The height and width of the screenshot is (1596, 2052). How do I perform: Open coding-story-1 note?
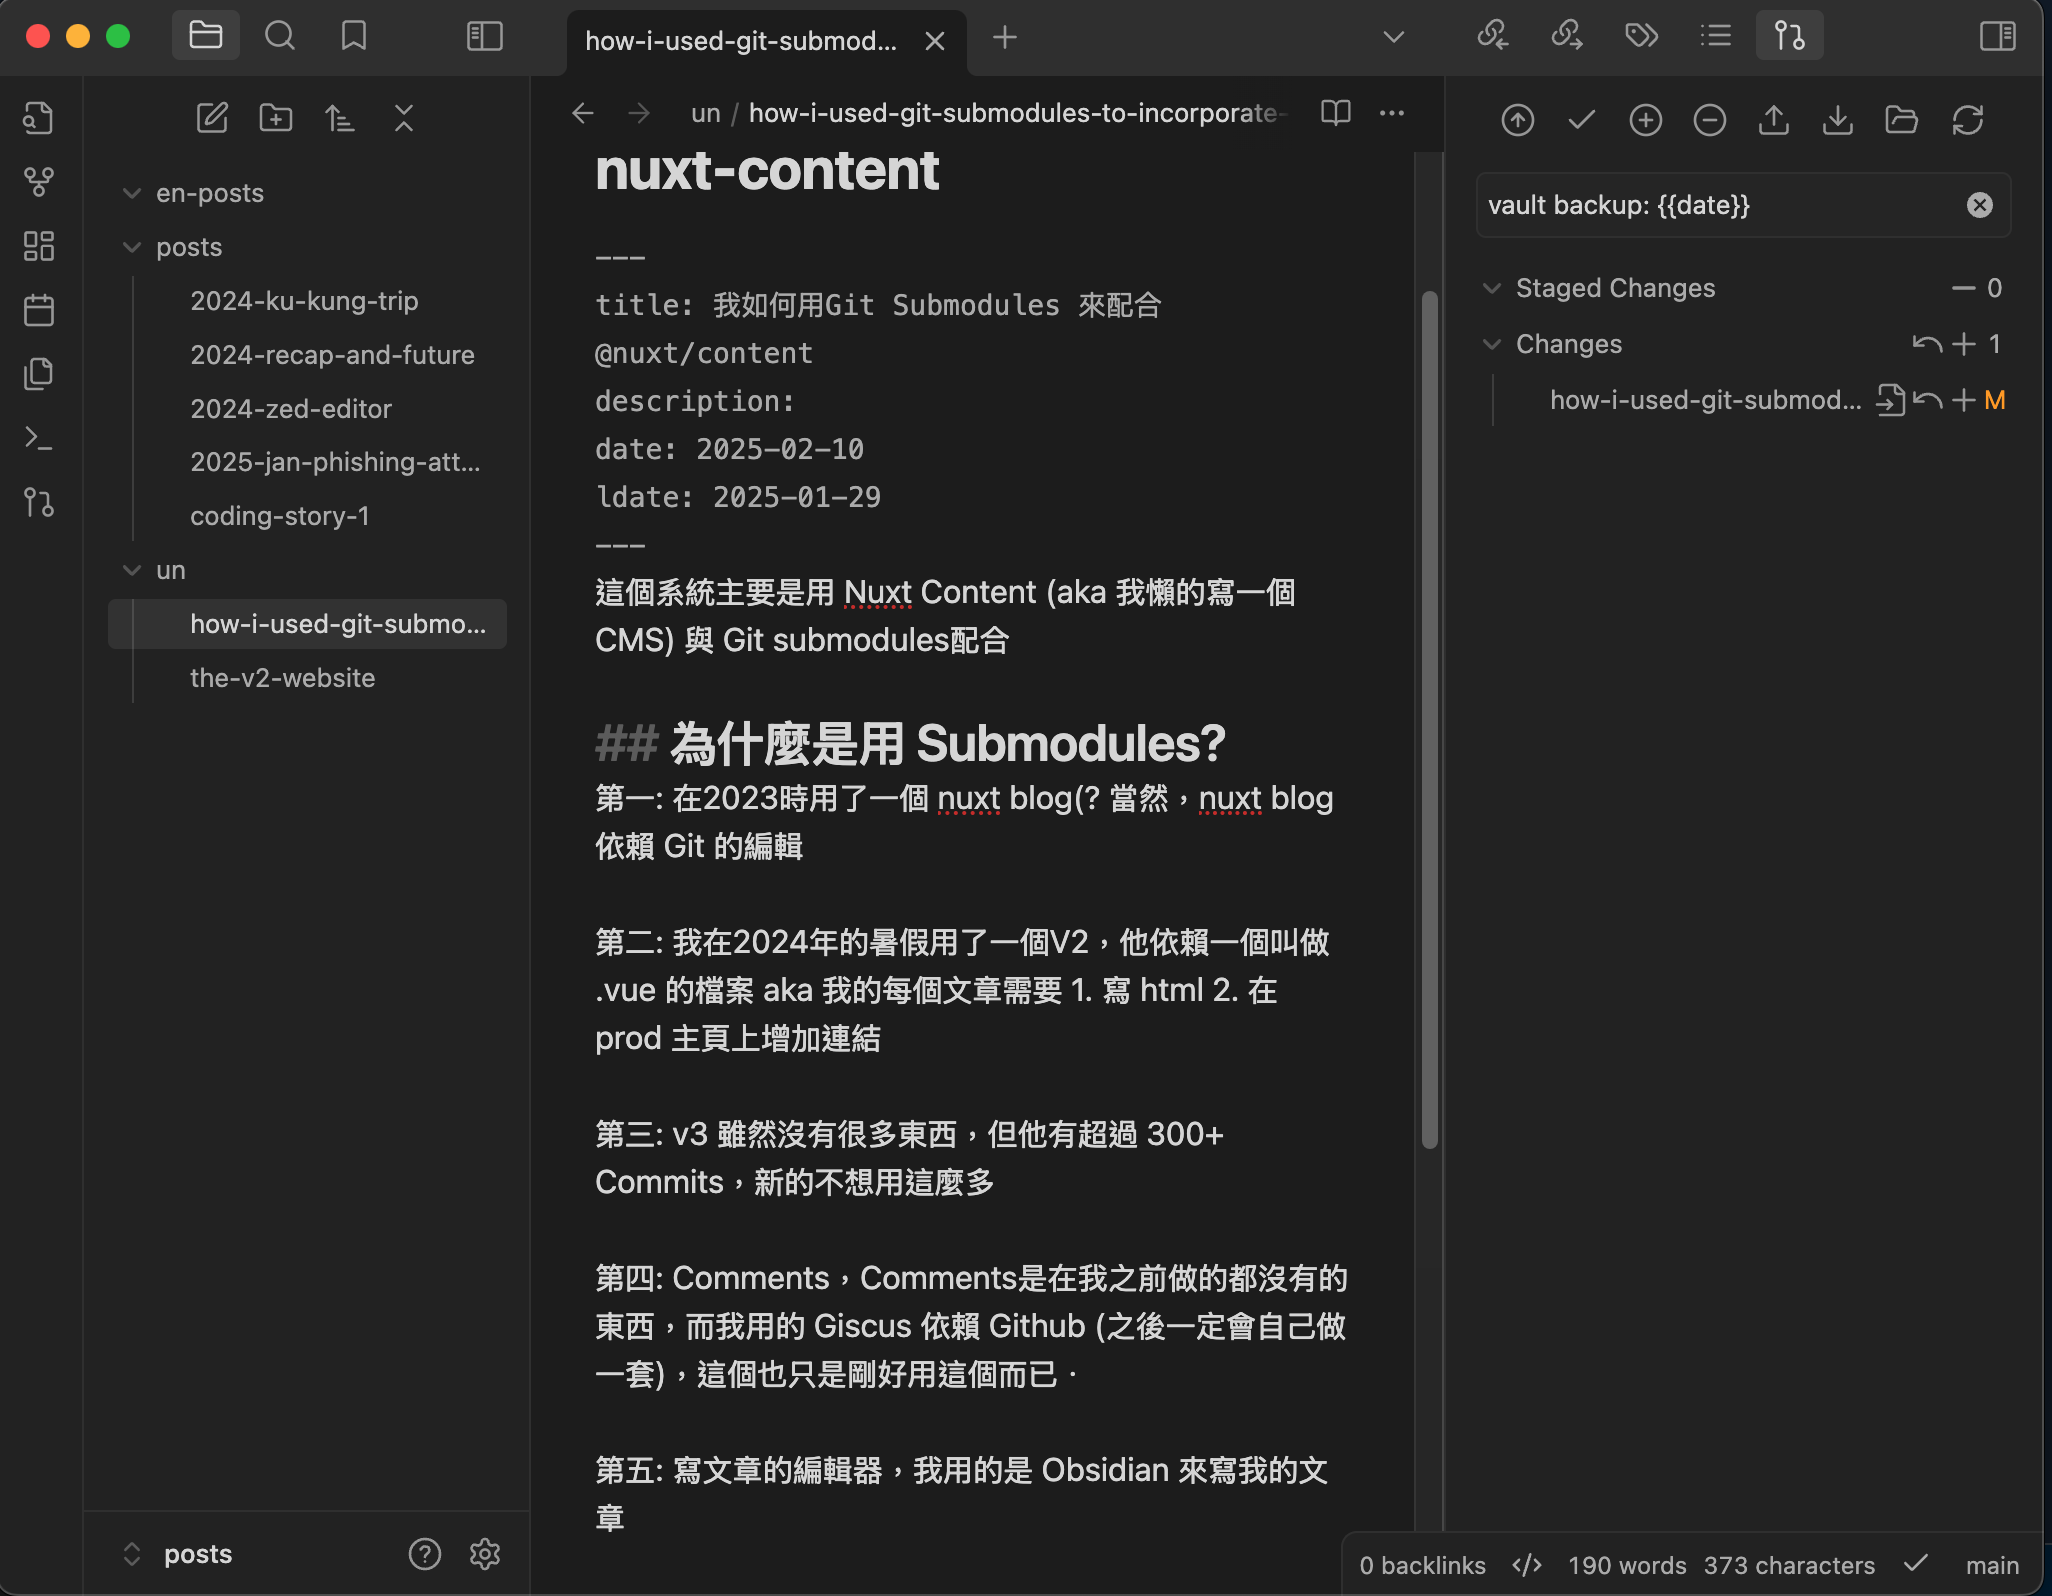click(280, 516)
